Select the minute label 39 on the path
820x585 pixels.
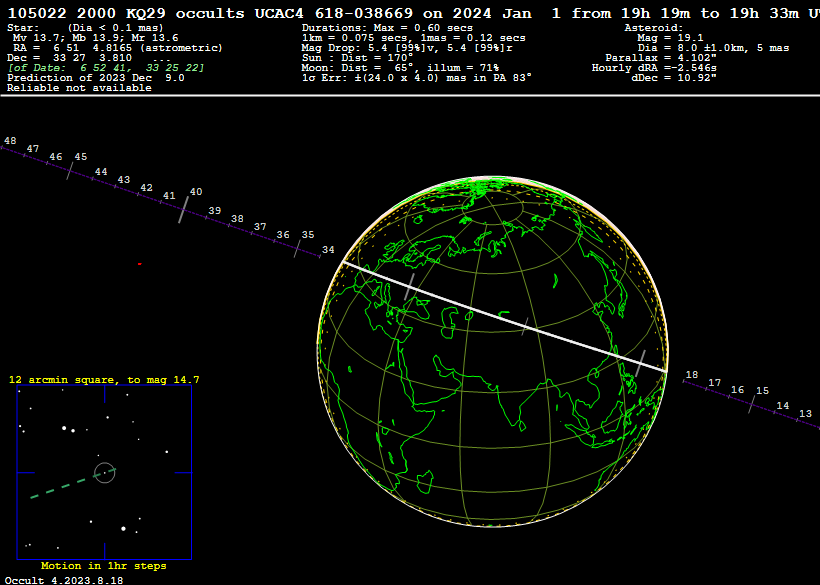coord(214,211)
